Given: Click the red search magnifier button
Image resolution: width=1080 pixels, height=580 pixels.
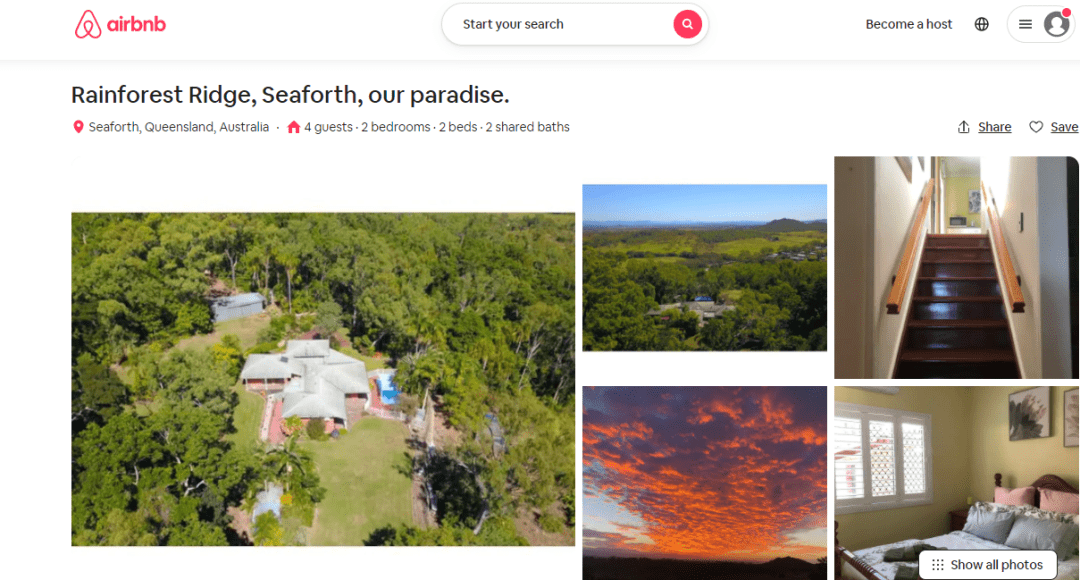Looking at the screenshot, I should [687, 24].
